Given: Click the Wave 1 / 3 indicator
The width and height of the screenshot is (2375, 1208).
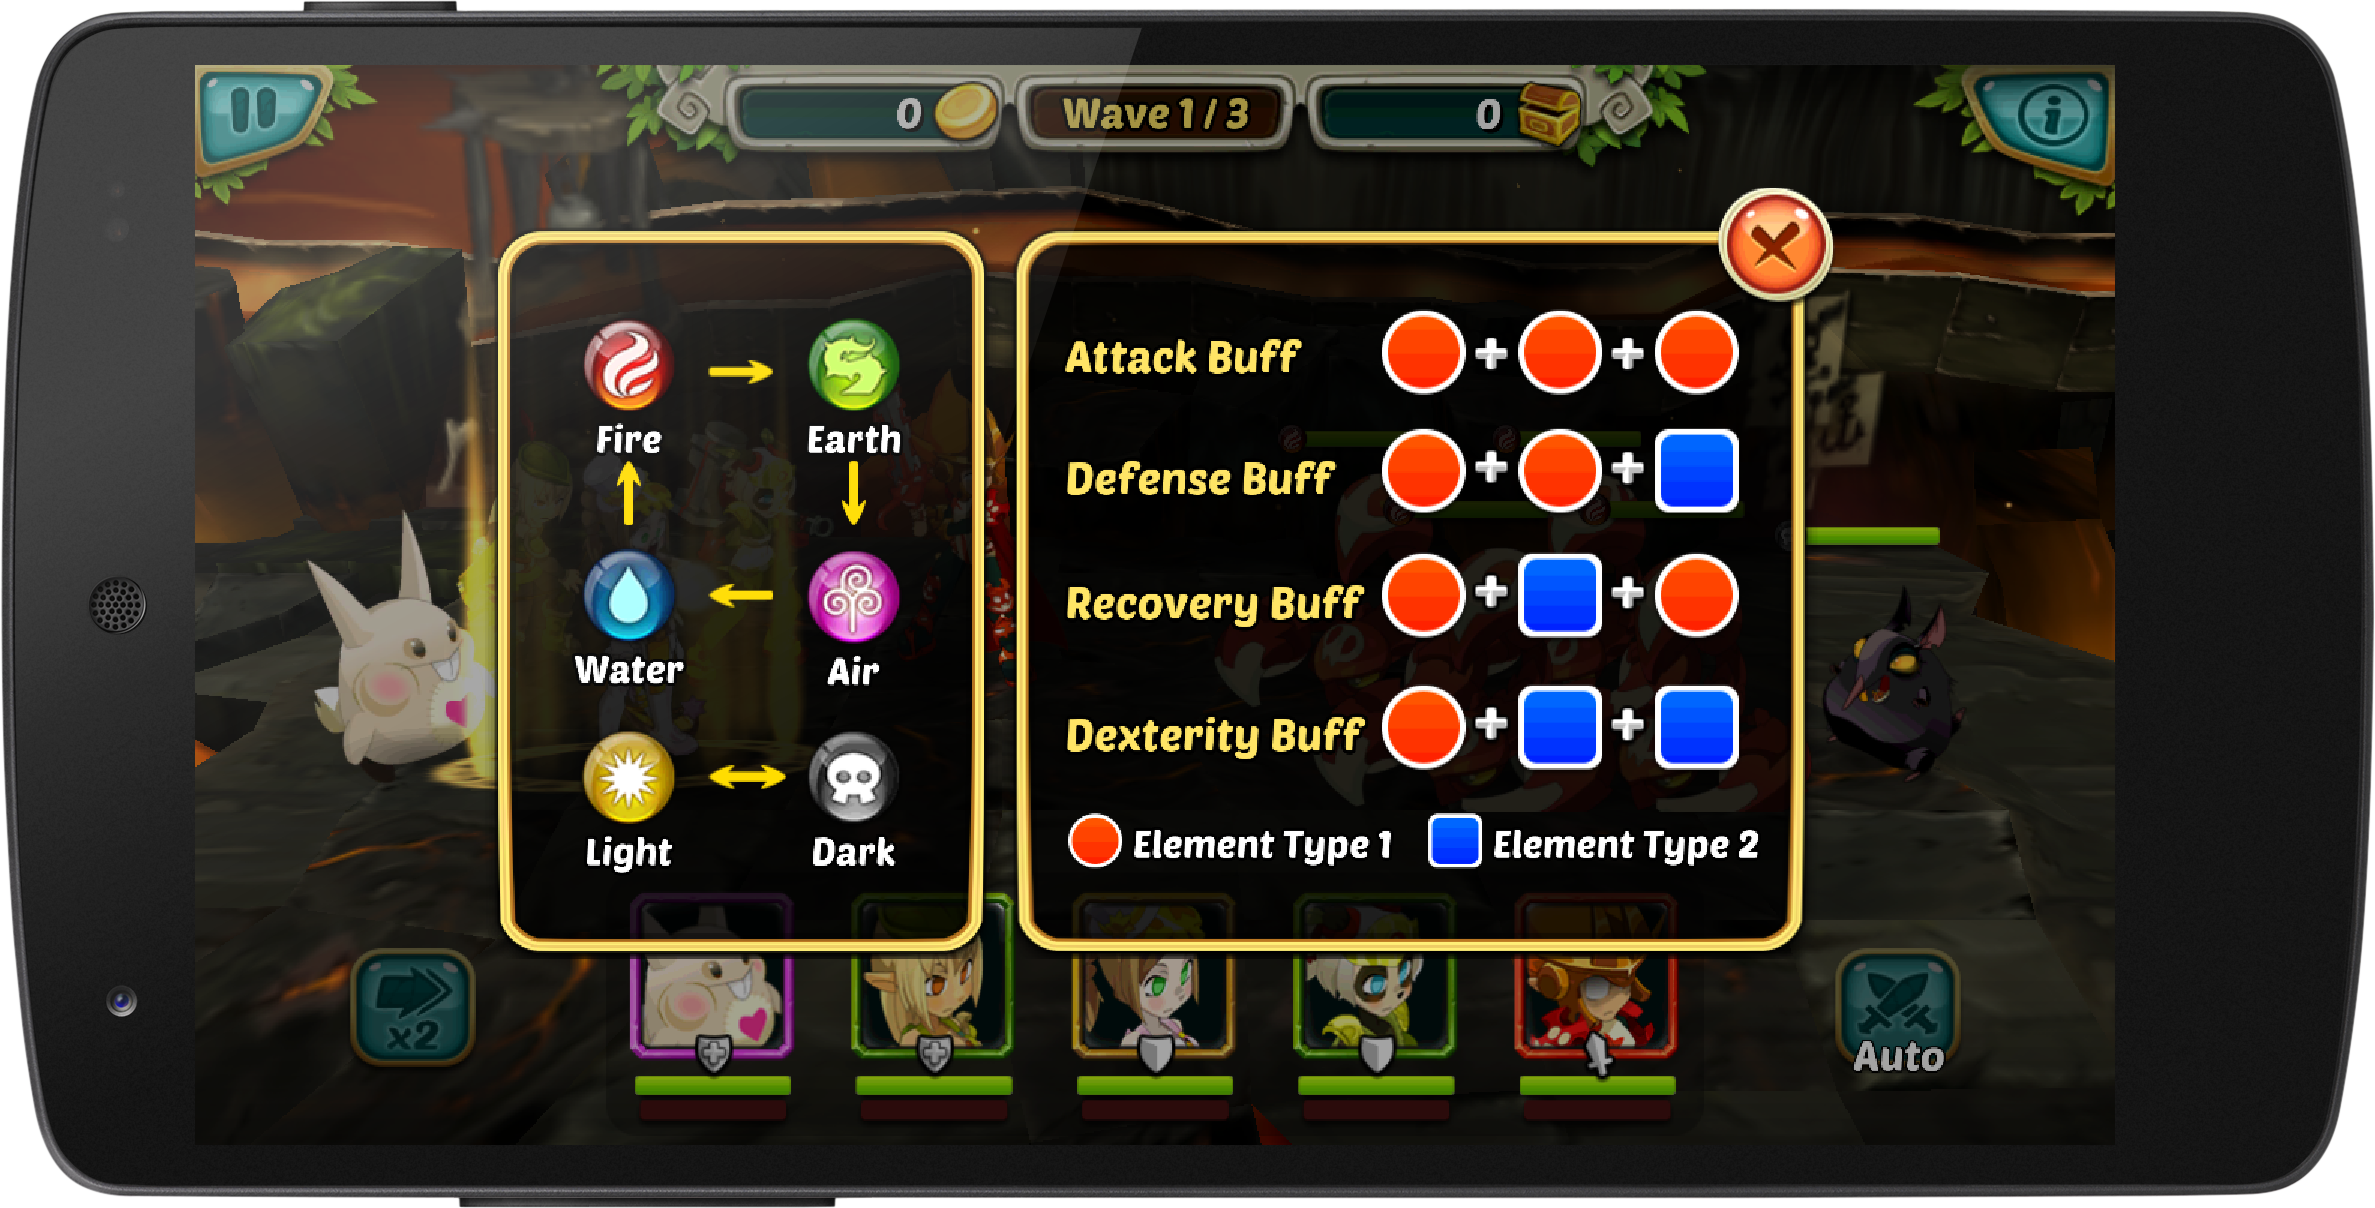Looking at the screenshot, I should tap(1155, 114).
